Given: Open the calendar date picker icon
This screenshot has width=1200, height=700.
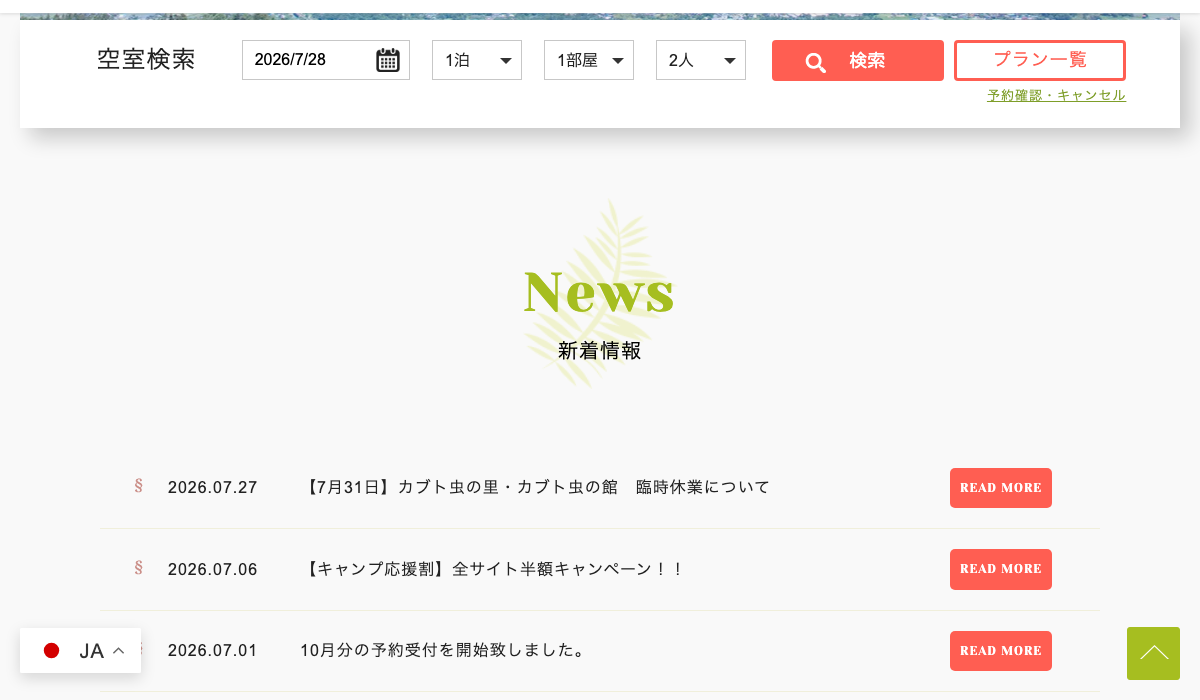Looking at the screenshot, I should click(x=388, y=60).
